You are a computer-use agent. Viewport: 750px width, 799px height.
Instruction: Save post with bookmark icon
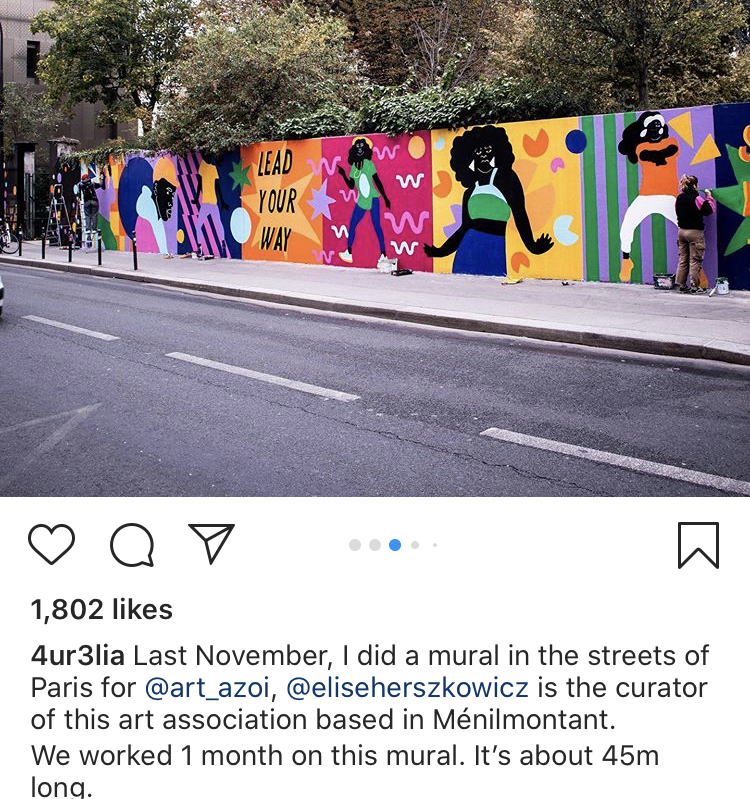[698, 545]
